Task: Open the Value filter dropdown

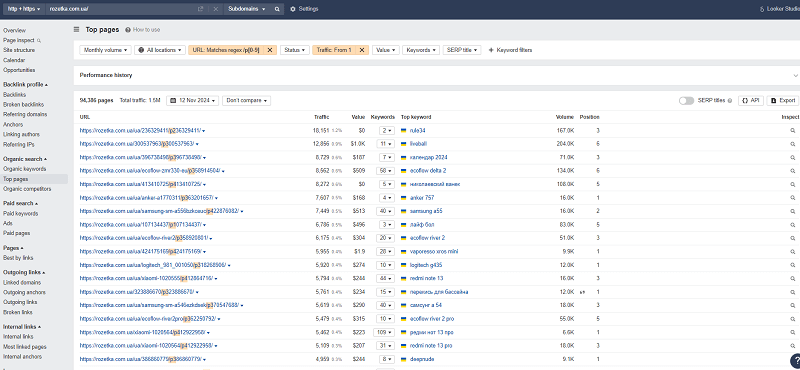Action: 385,50
